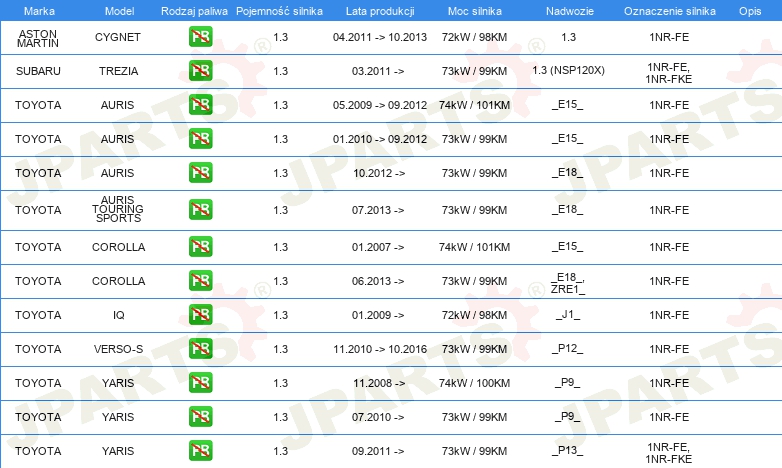The height and width of the screenshot is (468, 782).
Task: Click fuel icon in Auris 01.2010 row
Action: tap(200, 138)
